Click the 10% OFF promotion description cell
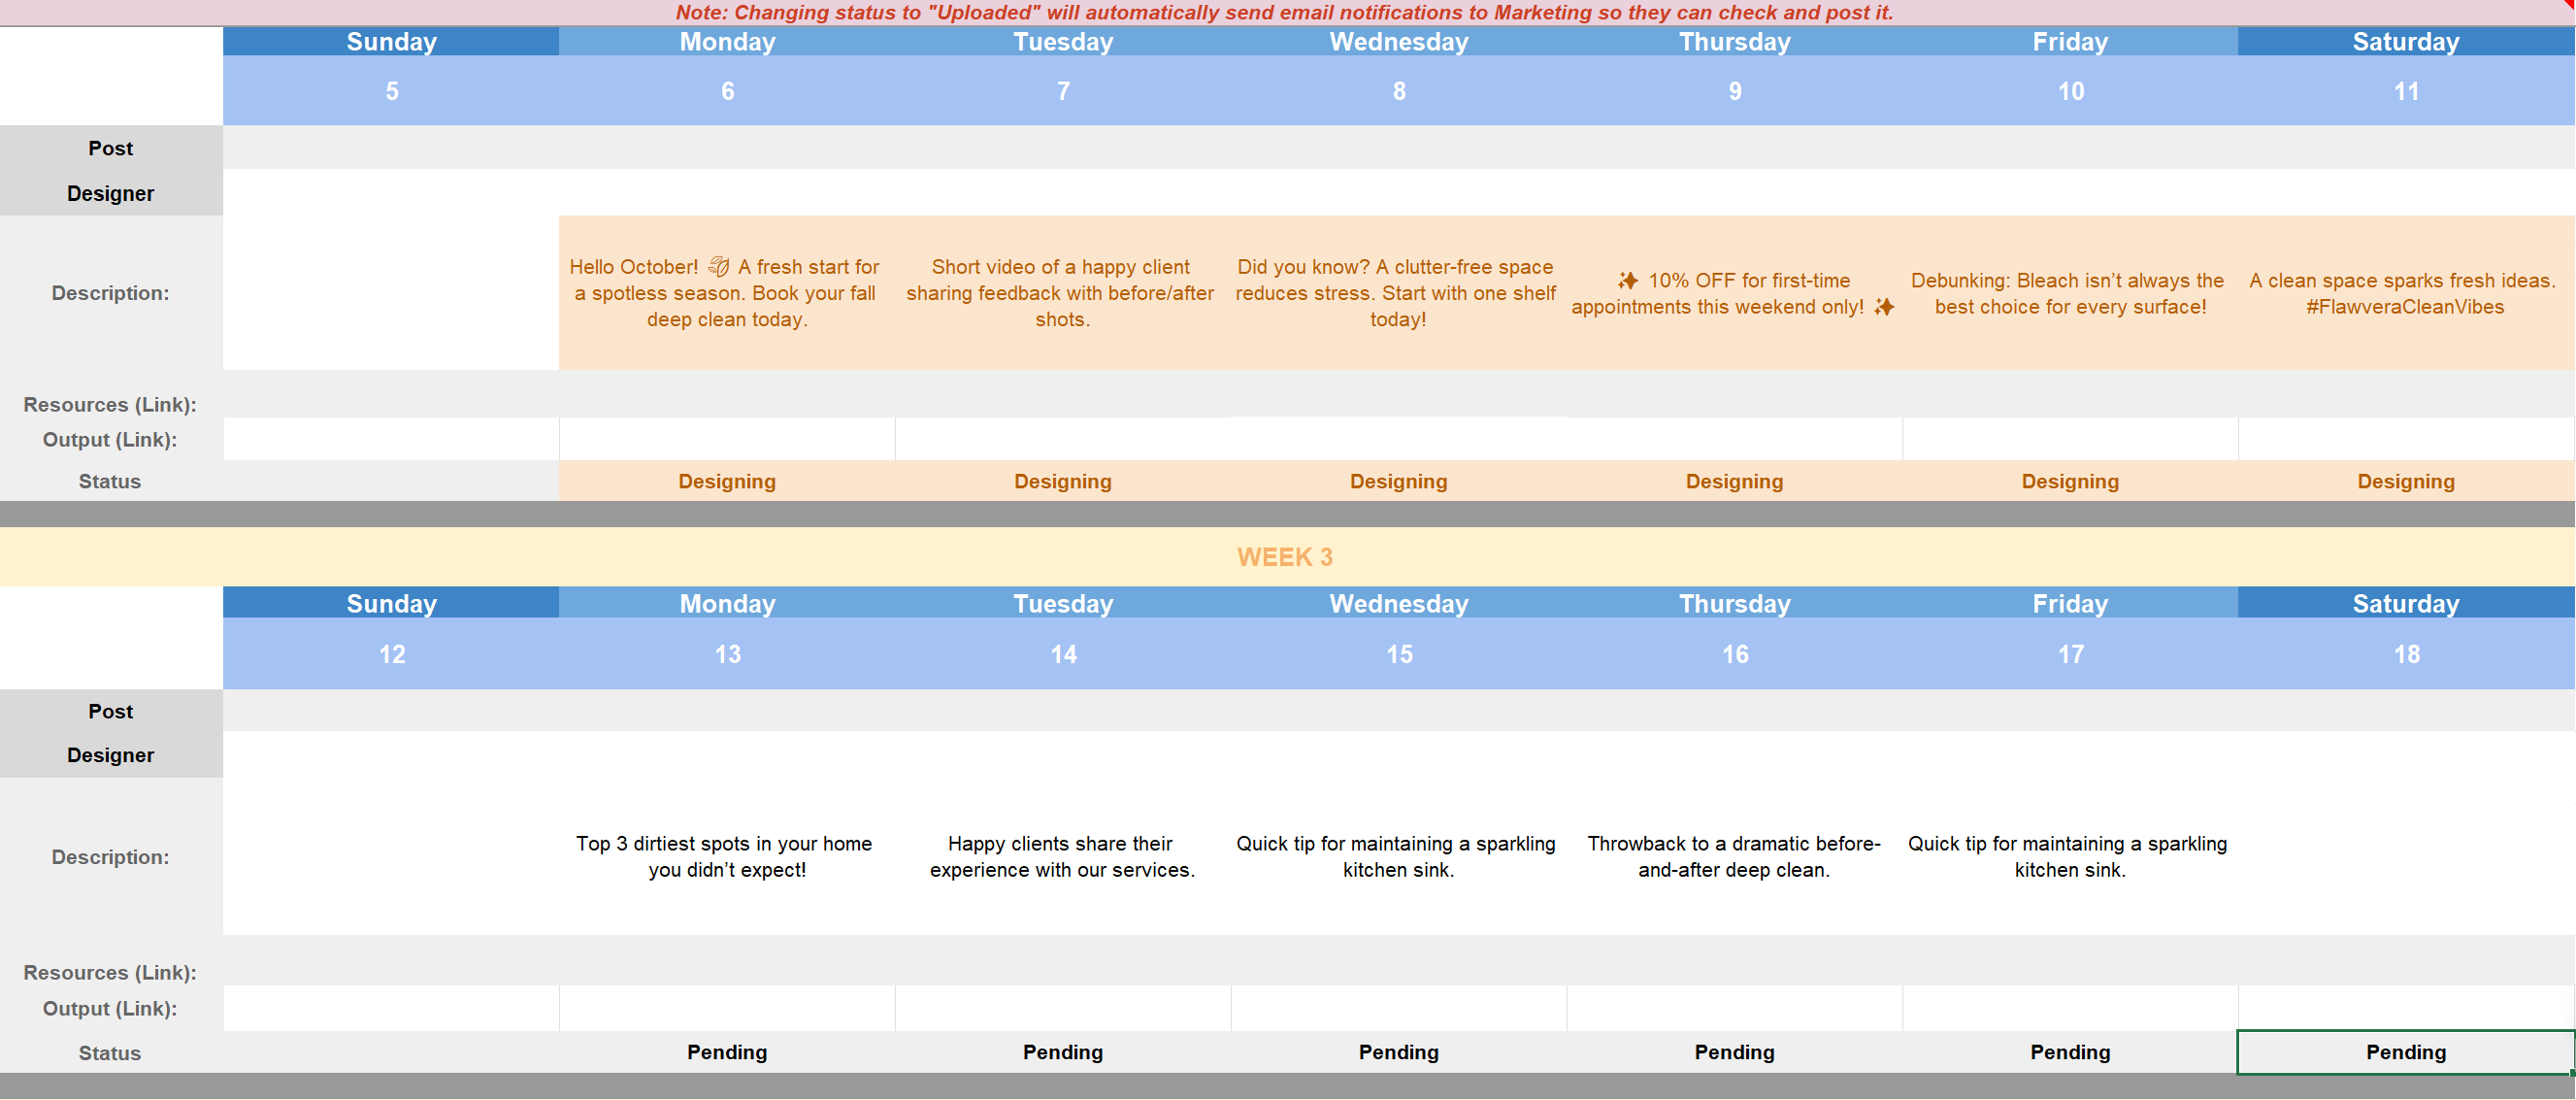 [x=1734, y=293]
